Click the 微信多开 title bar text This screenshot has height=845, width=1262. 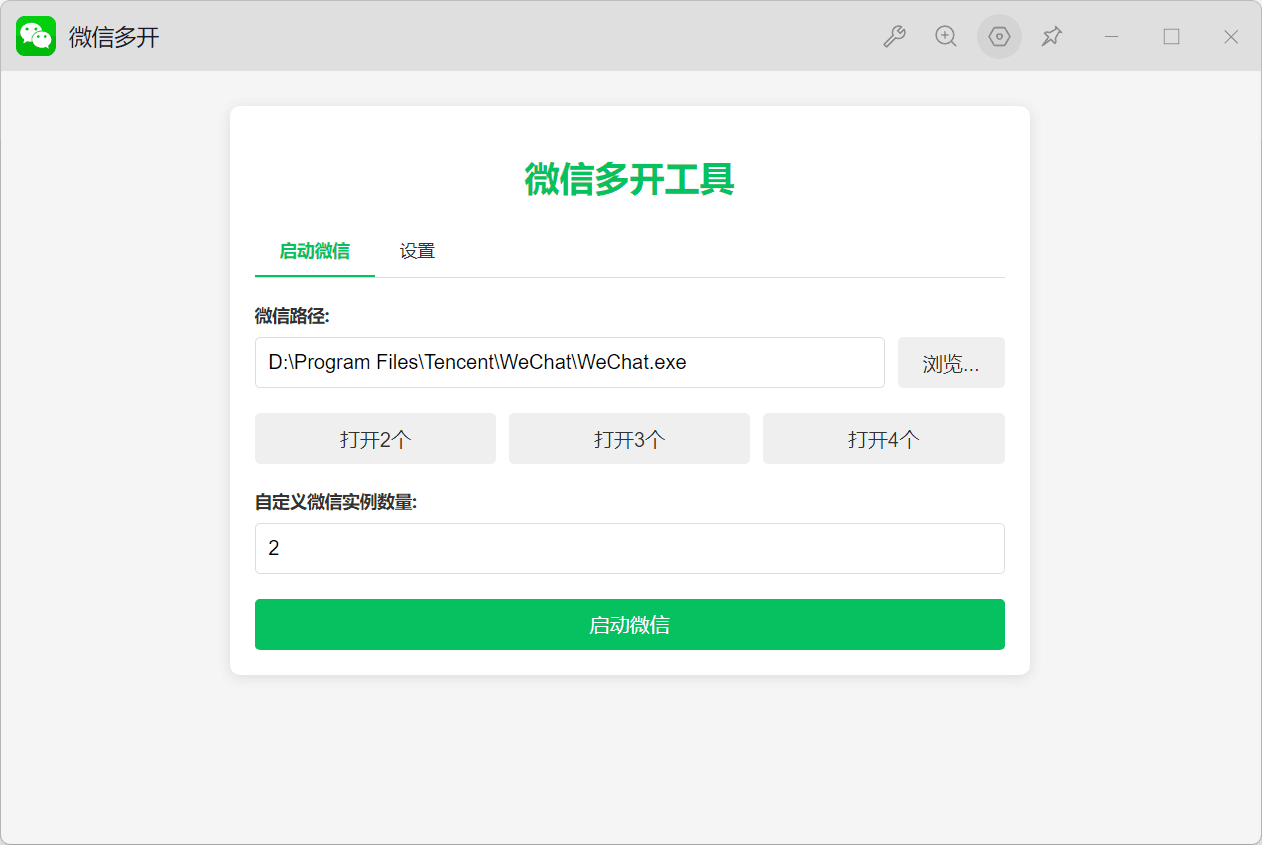pos(114,37)
